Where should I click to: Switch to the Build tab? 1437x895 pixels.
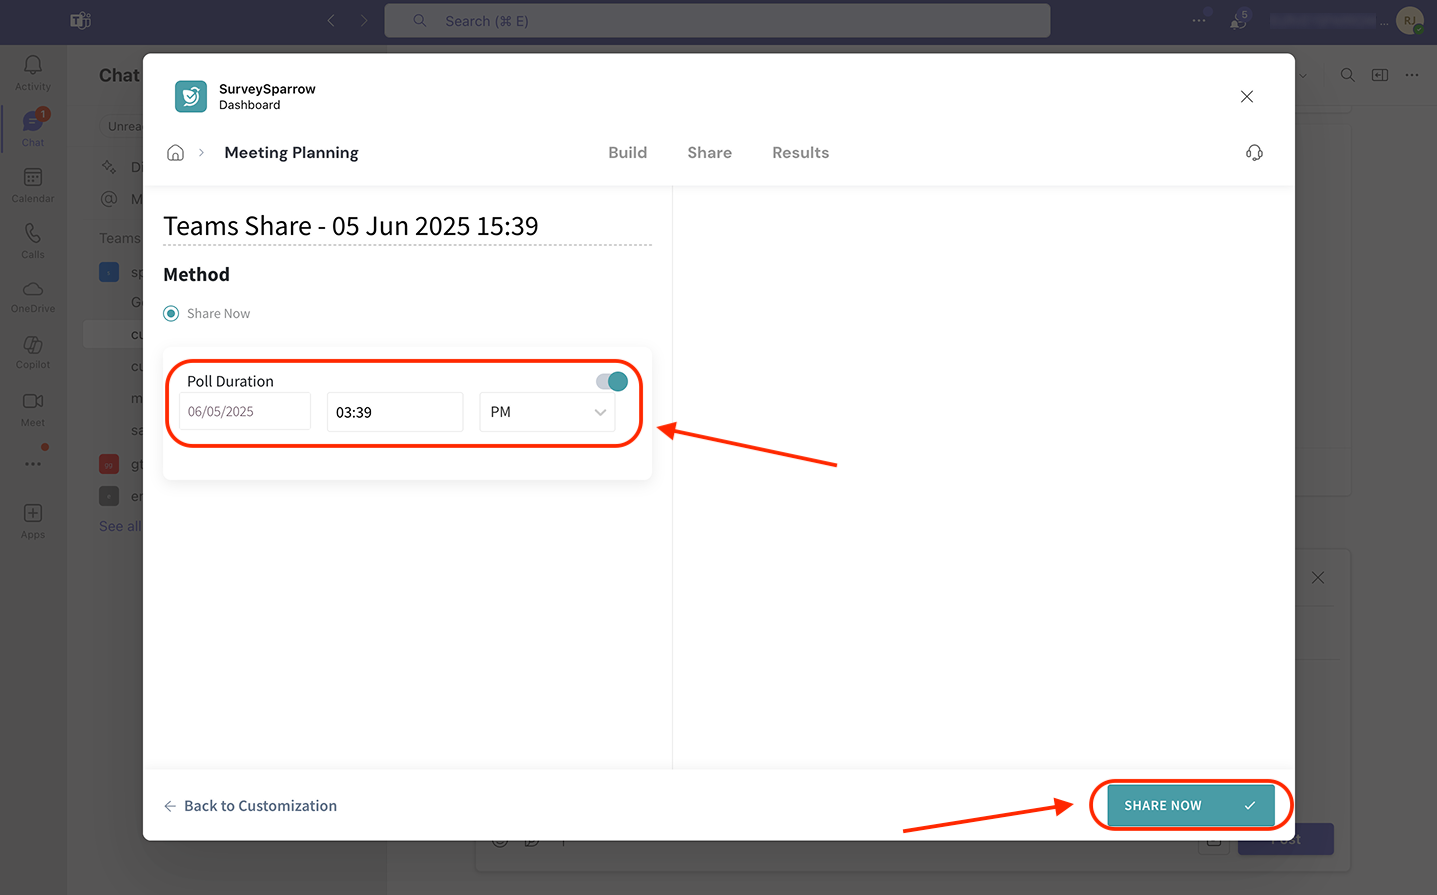(627, 153)
